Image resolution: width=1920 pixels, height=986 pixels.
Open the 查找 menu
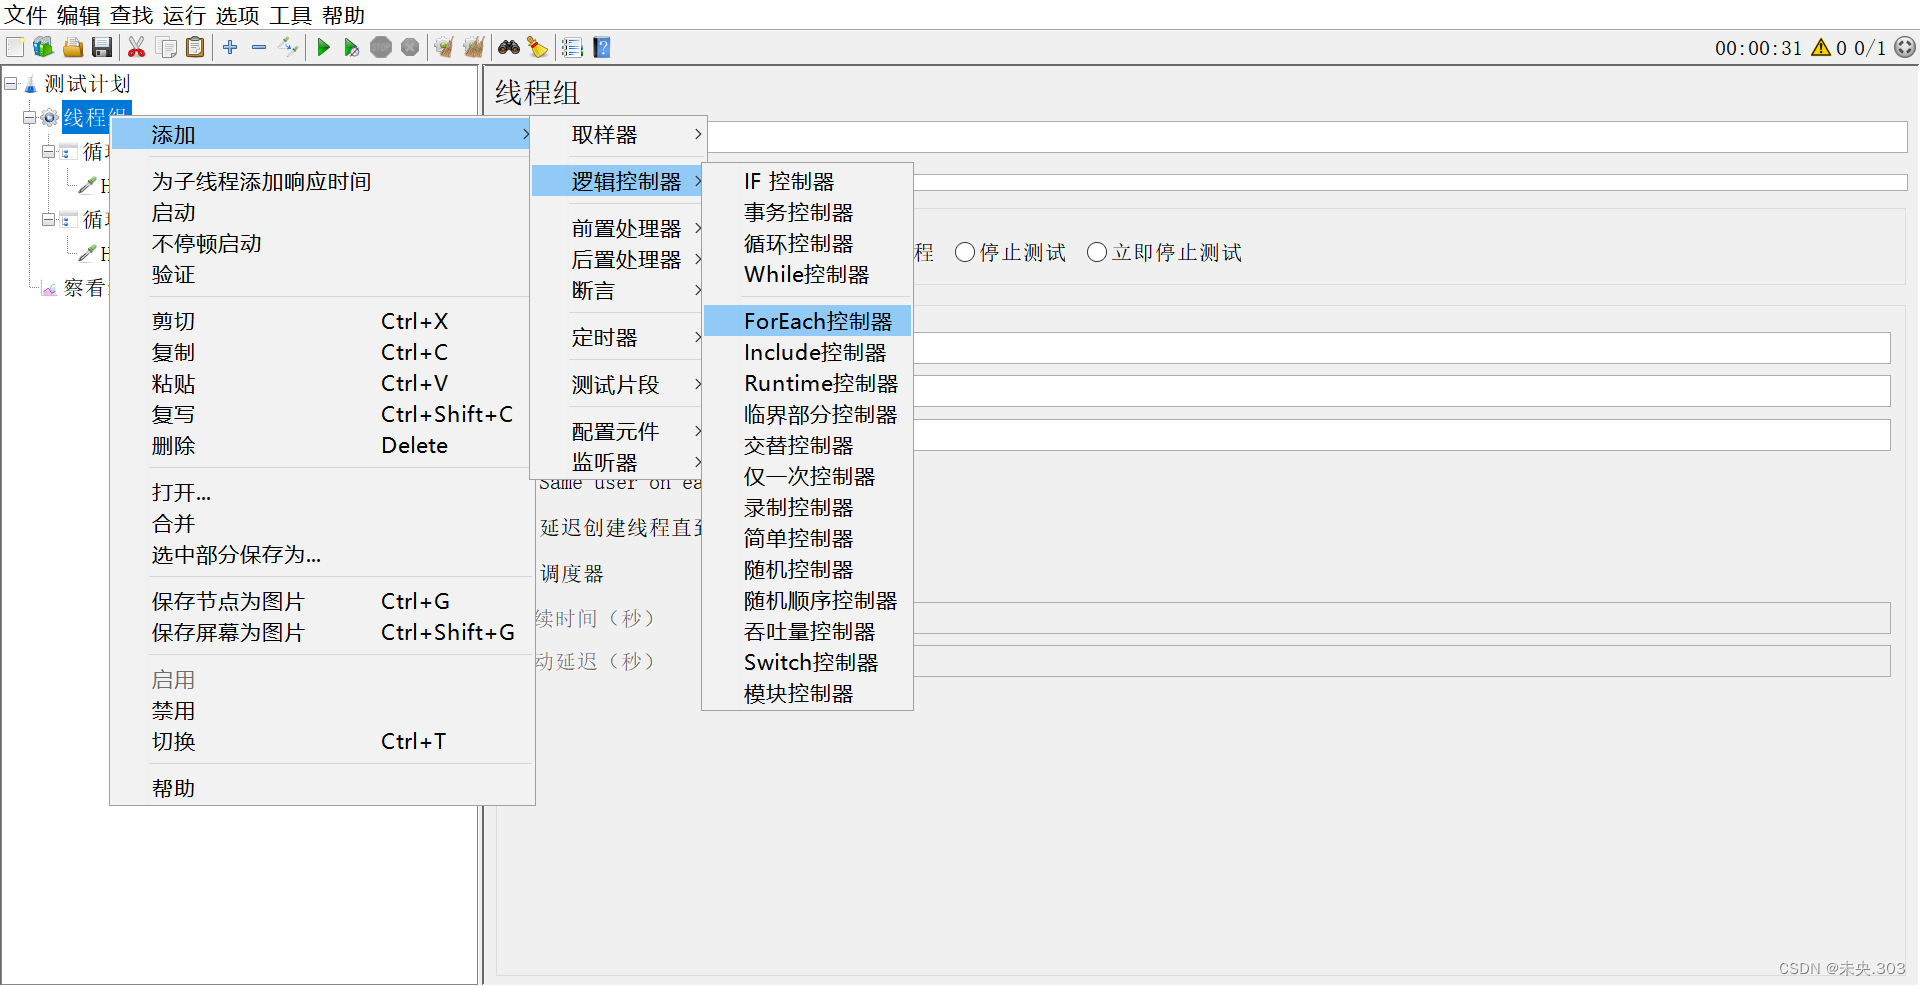click(132, 15)
